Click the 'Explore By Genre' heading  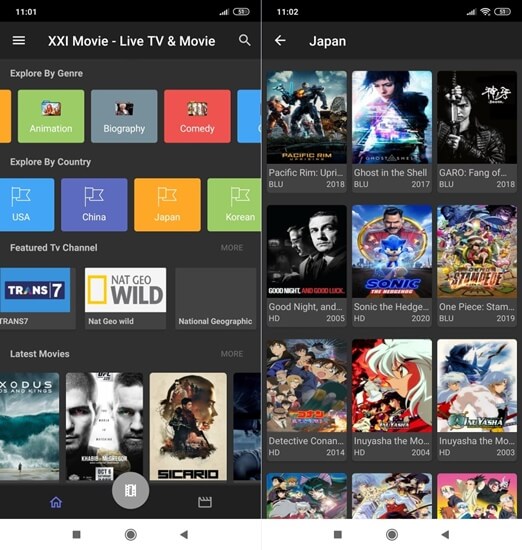[46, 73]
